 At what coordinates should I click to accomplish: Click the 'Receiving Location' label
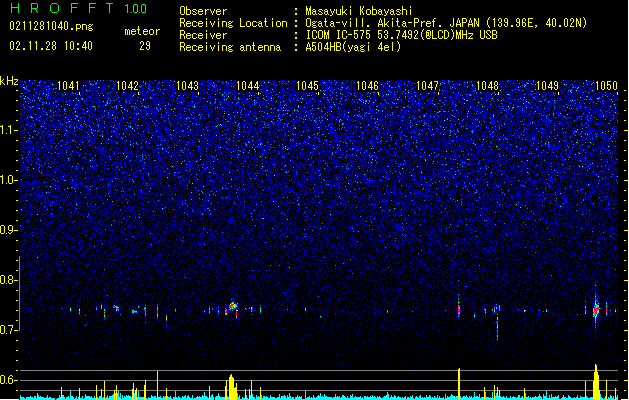click(233, 23)
